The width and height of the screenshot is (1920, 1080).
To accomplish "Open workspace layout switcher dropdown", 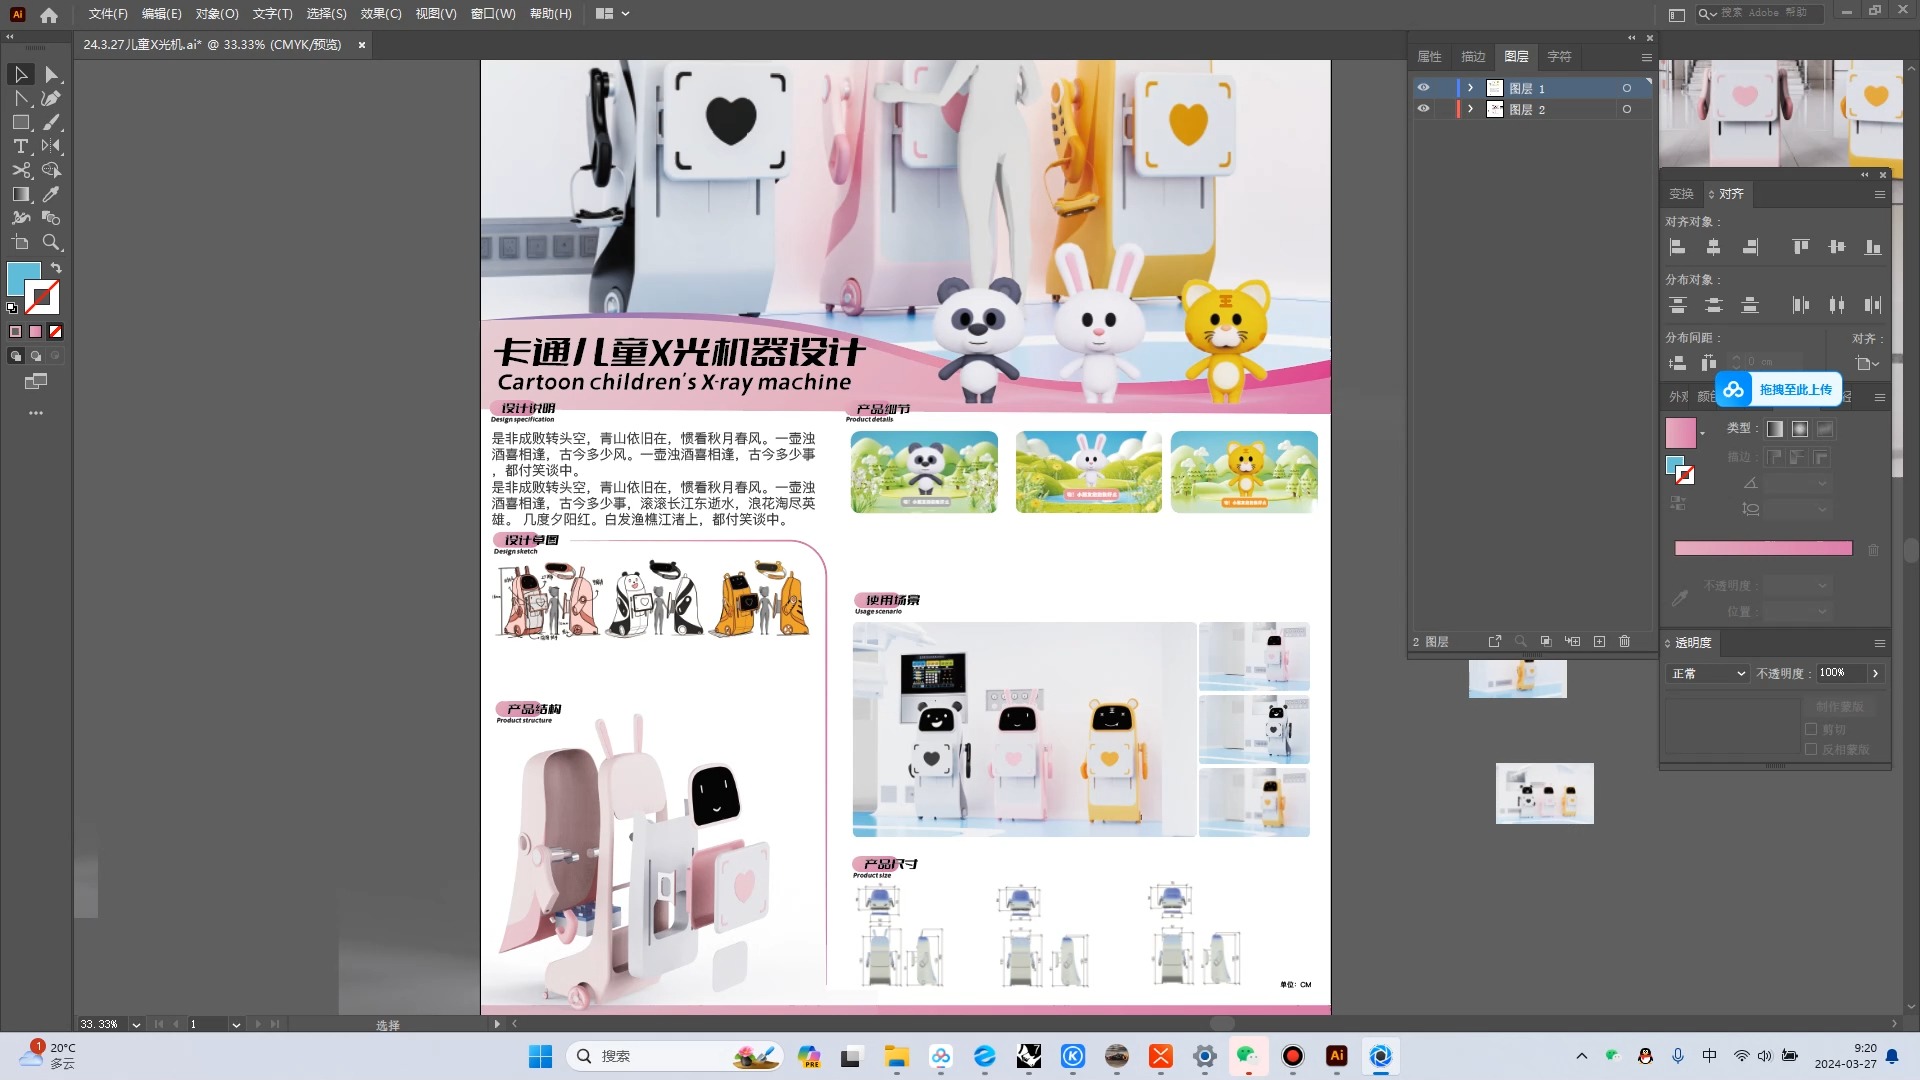I will 613,14.
